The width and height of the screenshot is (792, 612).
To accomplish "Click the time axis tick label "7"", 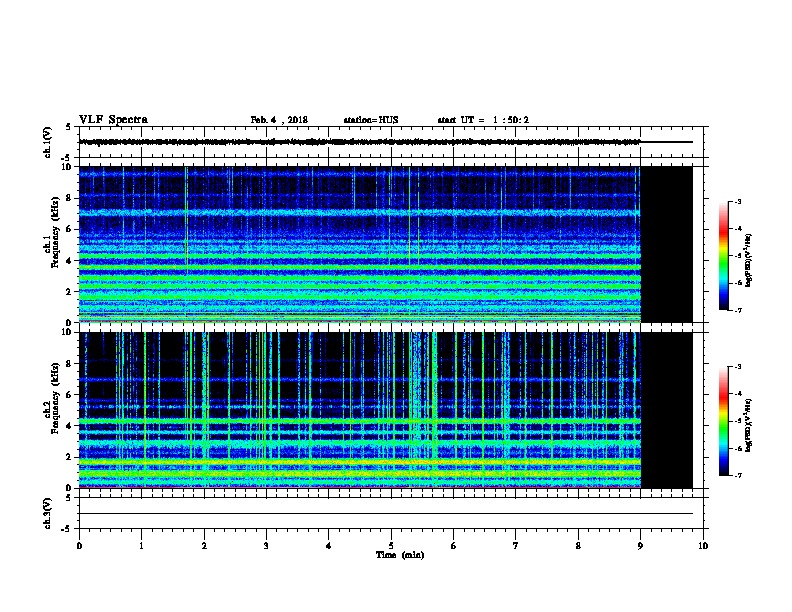I will (516, 545).
